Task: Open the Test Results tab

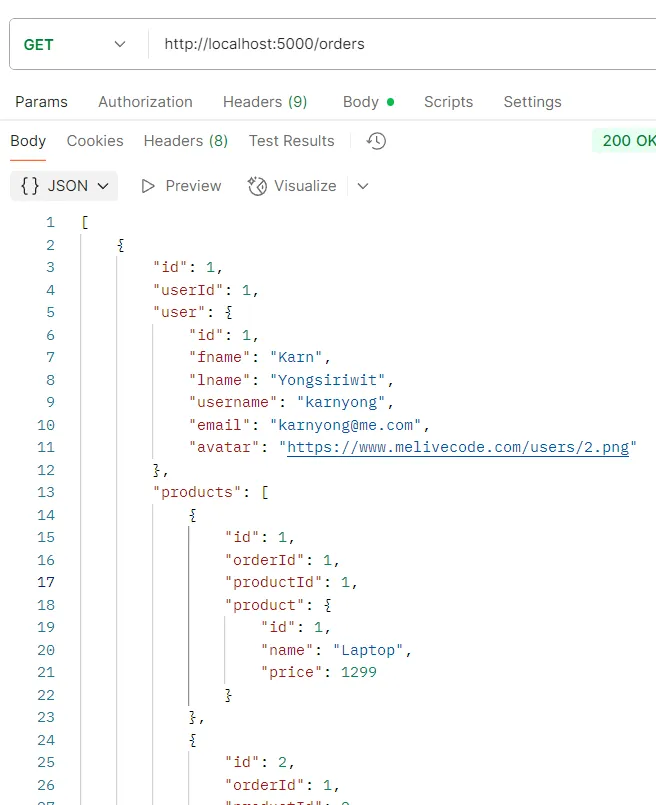Action: pyautogui.click(x=291, y=141)
